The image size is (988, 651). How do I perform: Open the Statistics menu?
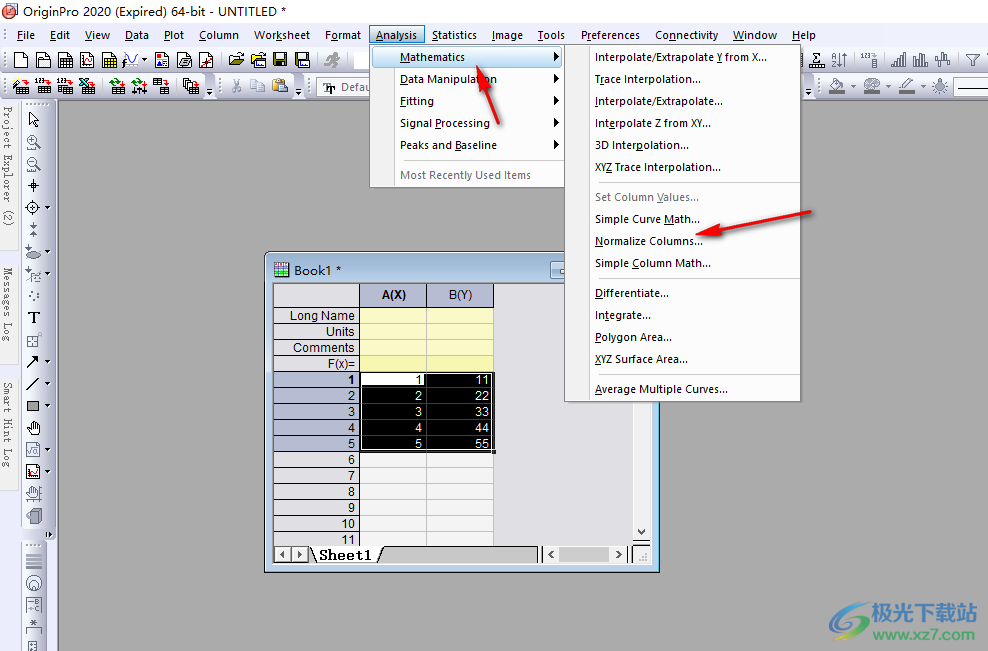(x=454, y=35)
